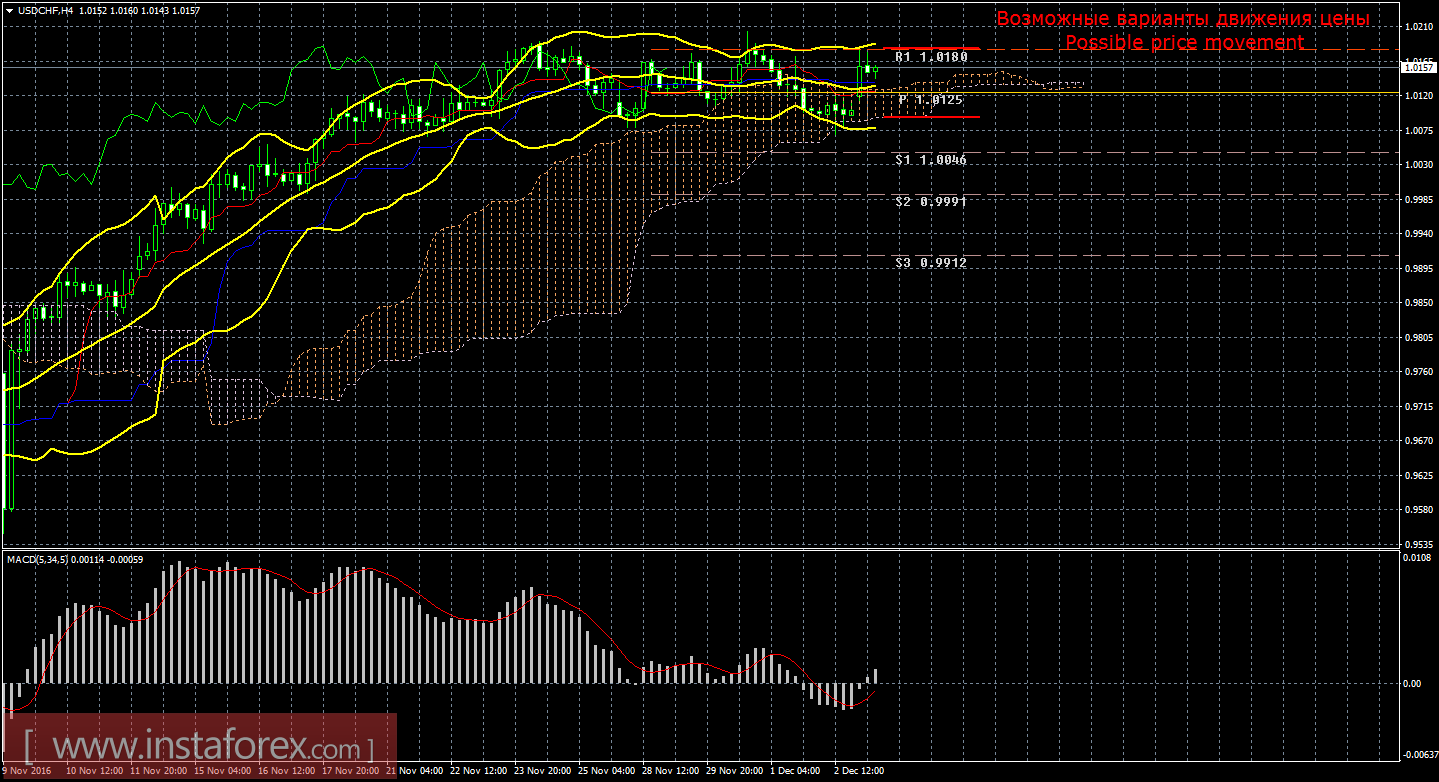Click the 23 Nov 20:00 time axis label

[543, 772]
